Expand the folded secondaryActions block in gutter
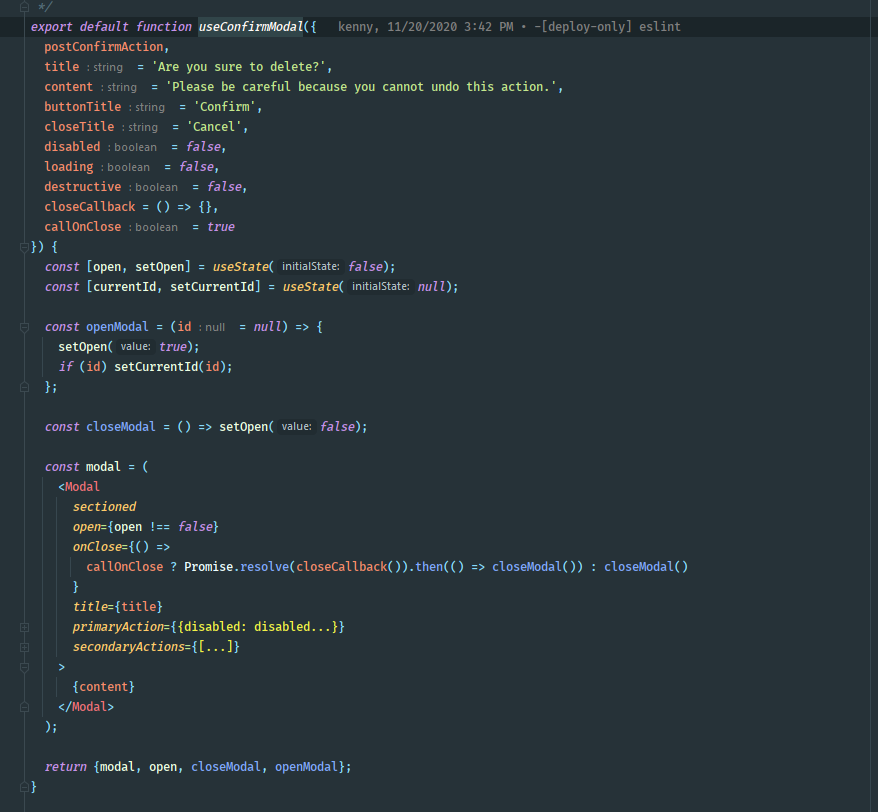The width and height of the screenshot is (878, 812). point(22,647)
